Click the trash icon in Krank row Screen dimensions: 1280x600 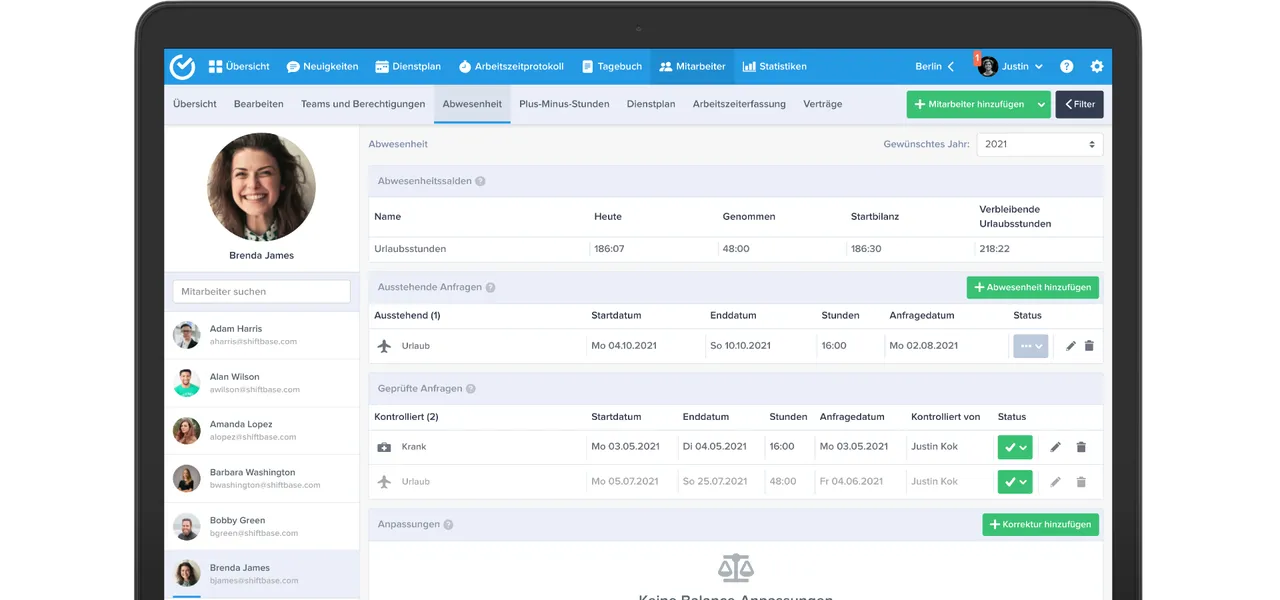[x=1081, y=447]
